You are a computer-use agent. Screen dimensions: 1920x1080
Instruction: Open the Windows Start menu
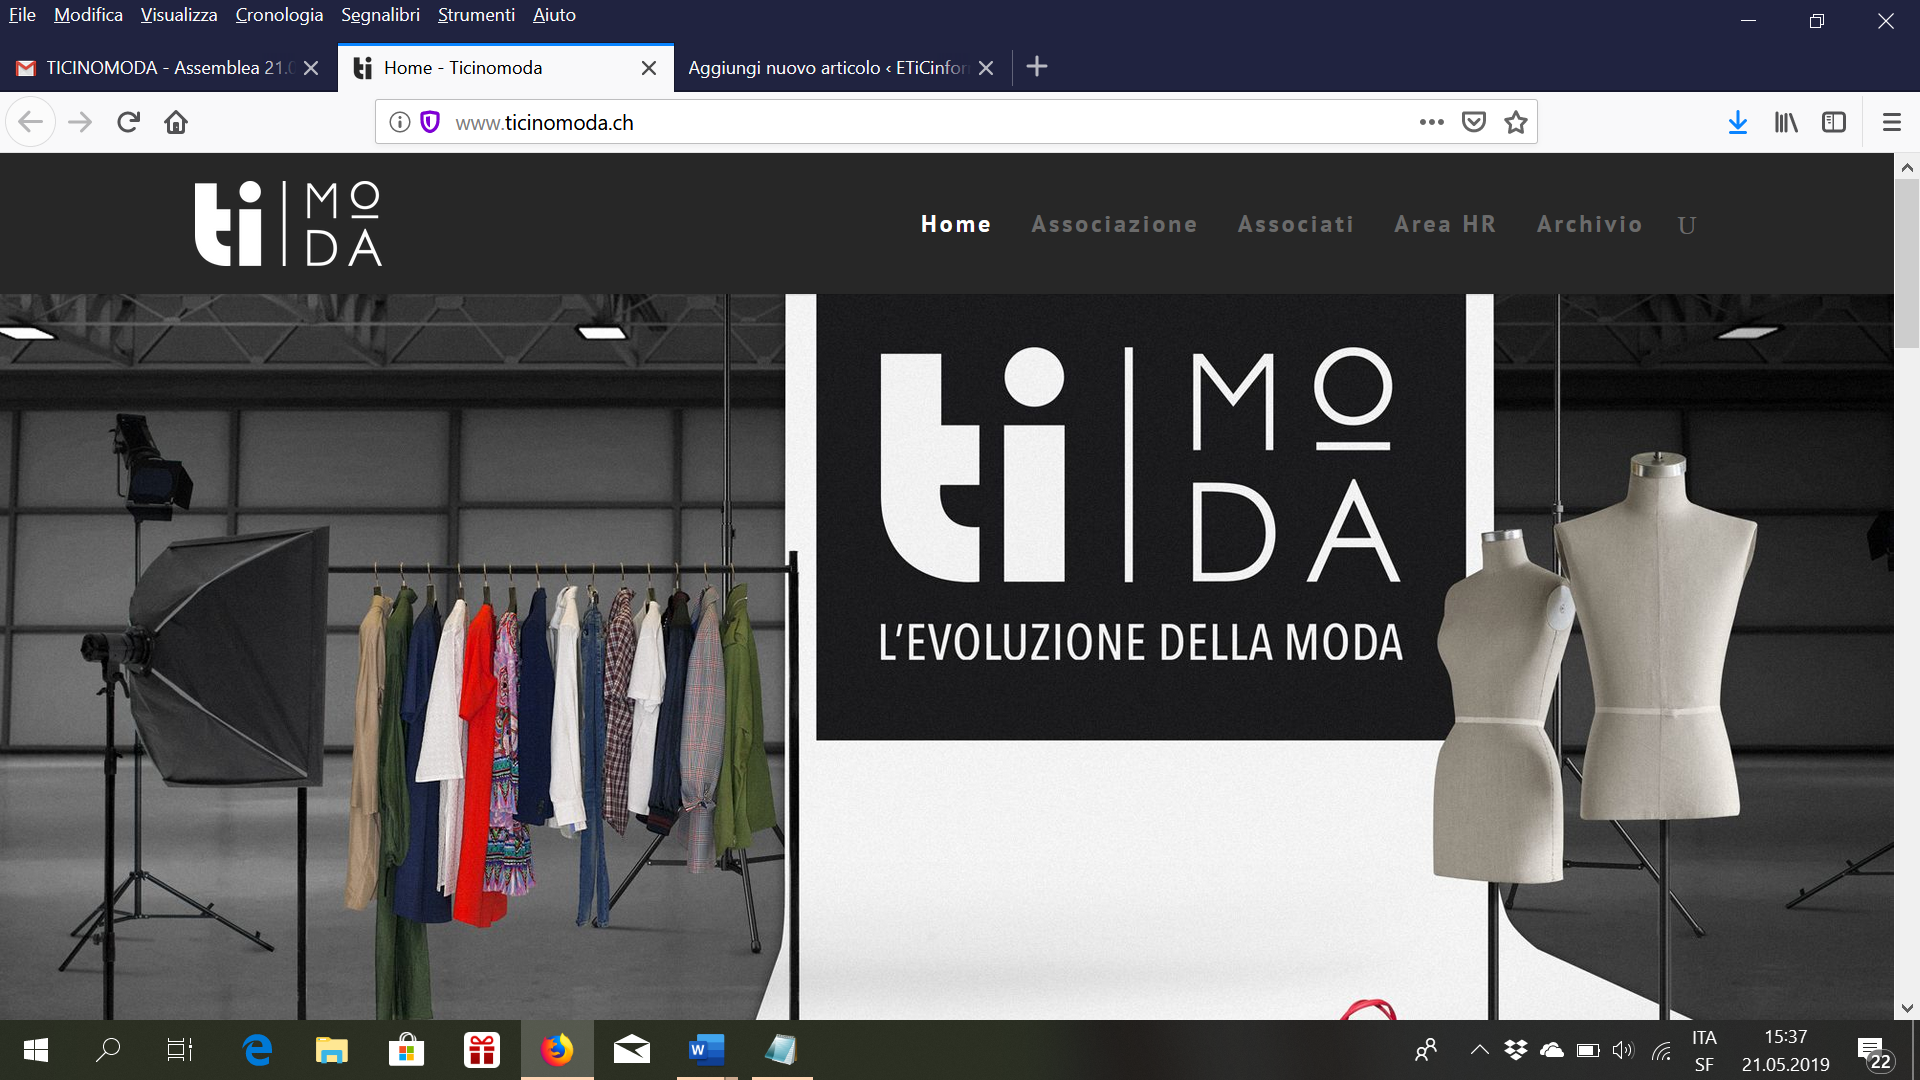(x=36, y=1050)
